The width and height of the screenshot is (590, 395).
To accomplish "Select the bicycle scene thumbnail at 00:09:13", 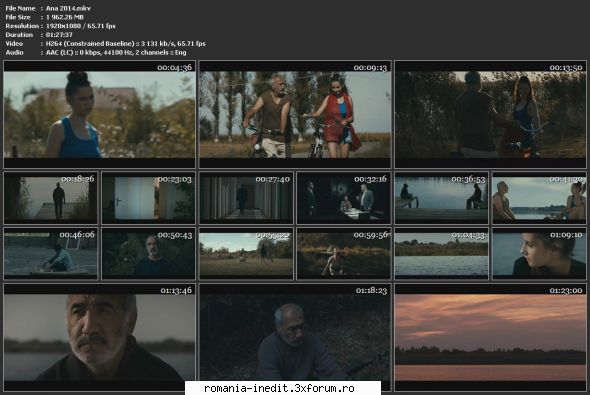I will pyautogui.click(x=295, y=114).
